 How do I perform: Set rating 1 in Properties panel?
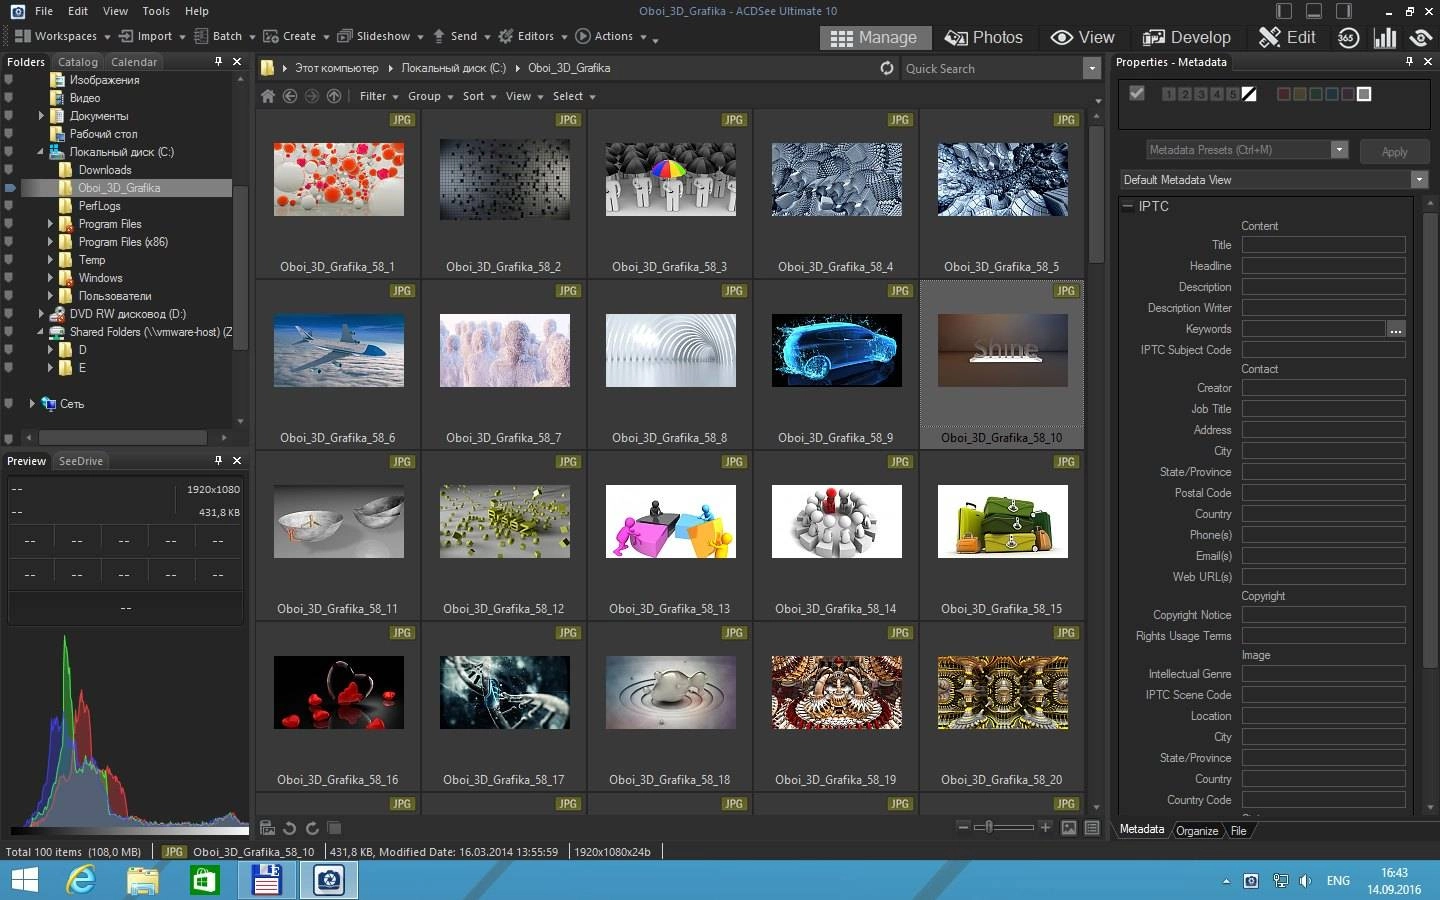pyautogui.click(x=1168, y=94)
